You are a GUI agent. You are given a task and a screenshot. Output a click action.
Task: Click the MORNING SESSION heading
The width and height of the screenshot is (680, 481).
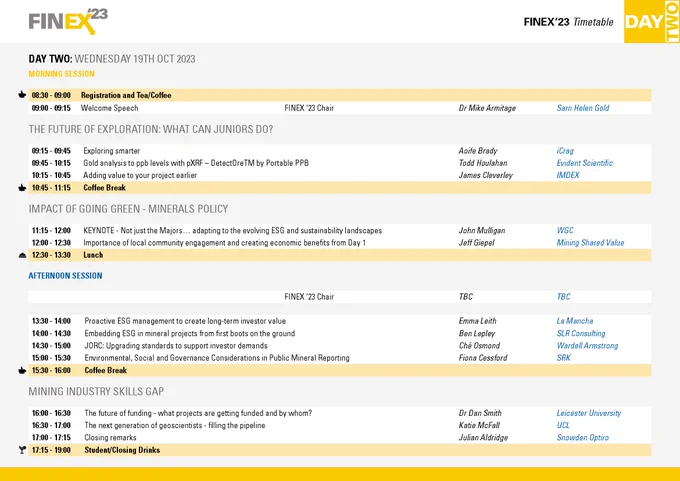62,74
